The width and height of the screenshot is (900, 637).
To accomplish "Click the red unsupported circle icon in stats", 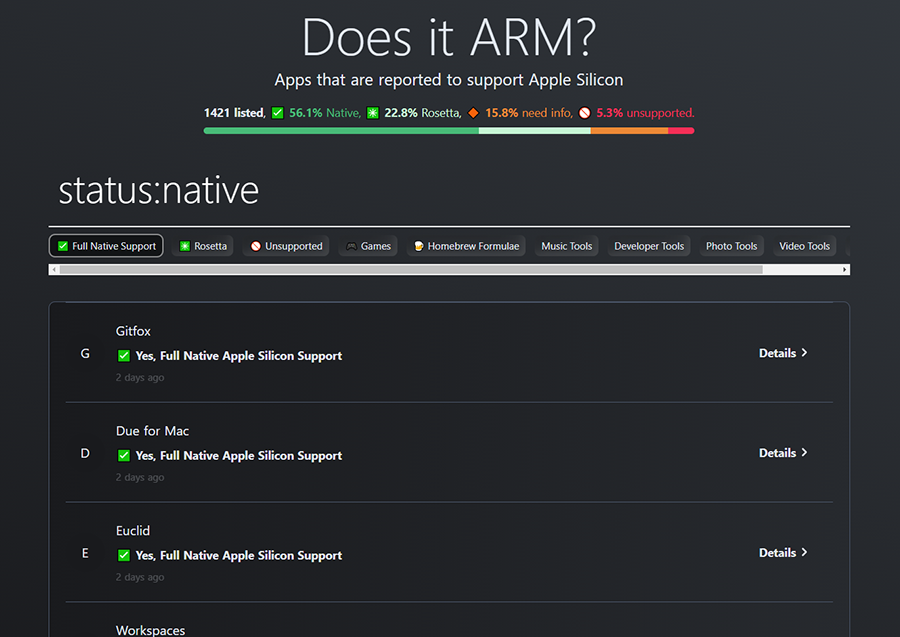I will pos(584,113).
